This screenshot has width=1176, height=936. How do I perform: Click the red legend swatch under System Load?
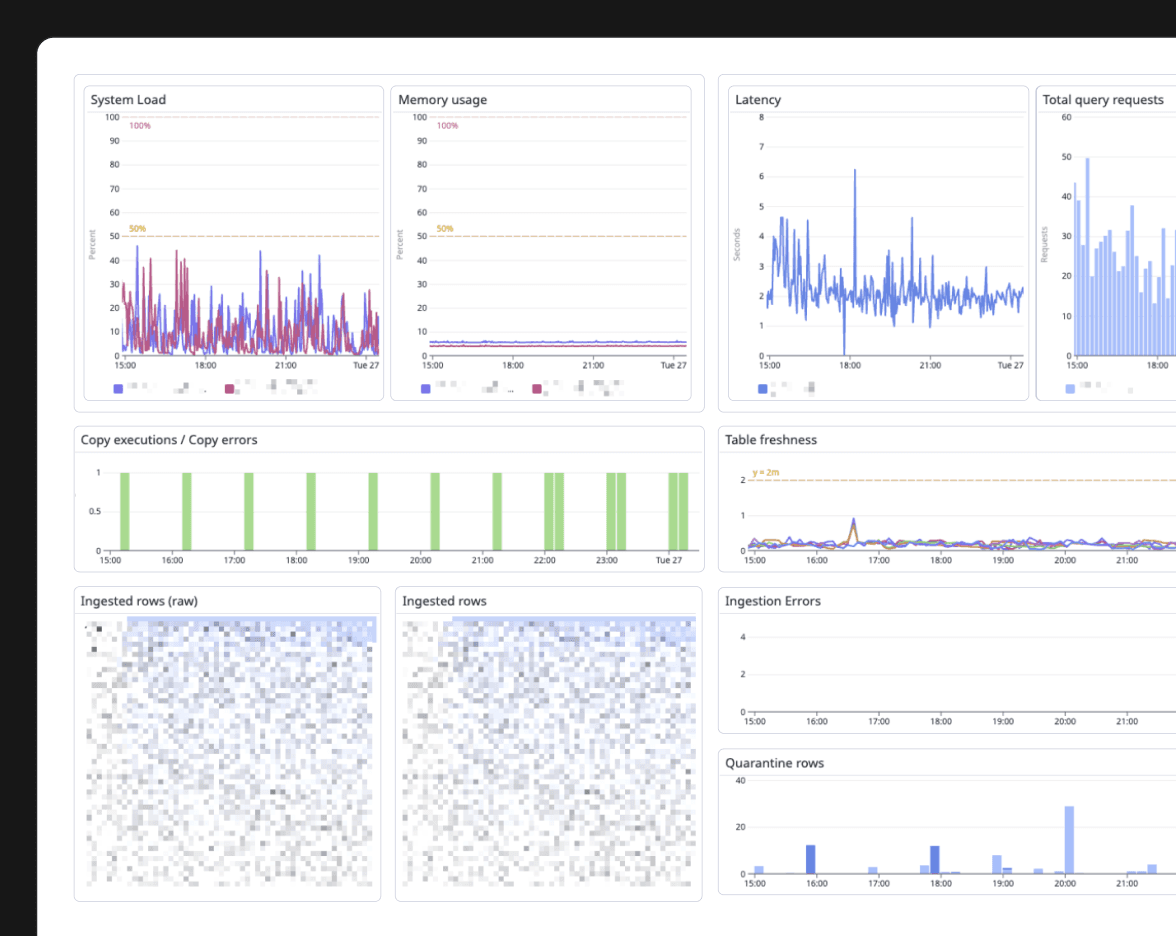(x=230, y=388)
